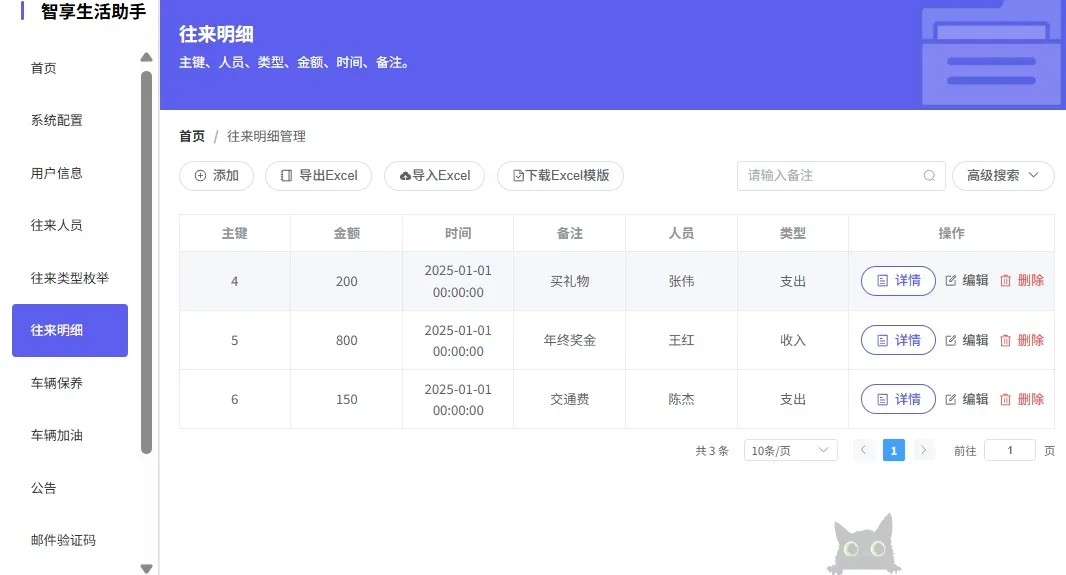The width and height of the screenshot is (1066, 575).
Task: Click the 下载Excel模版 button
Action: click(x=560, y=175)
